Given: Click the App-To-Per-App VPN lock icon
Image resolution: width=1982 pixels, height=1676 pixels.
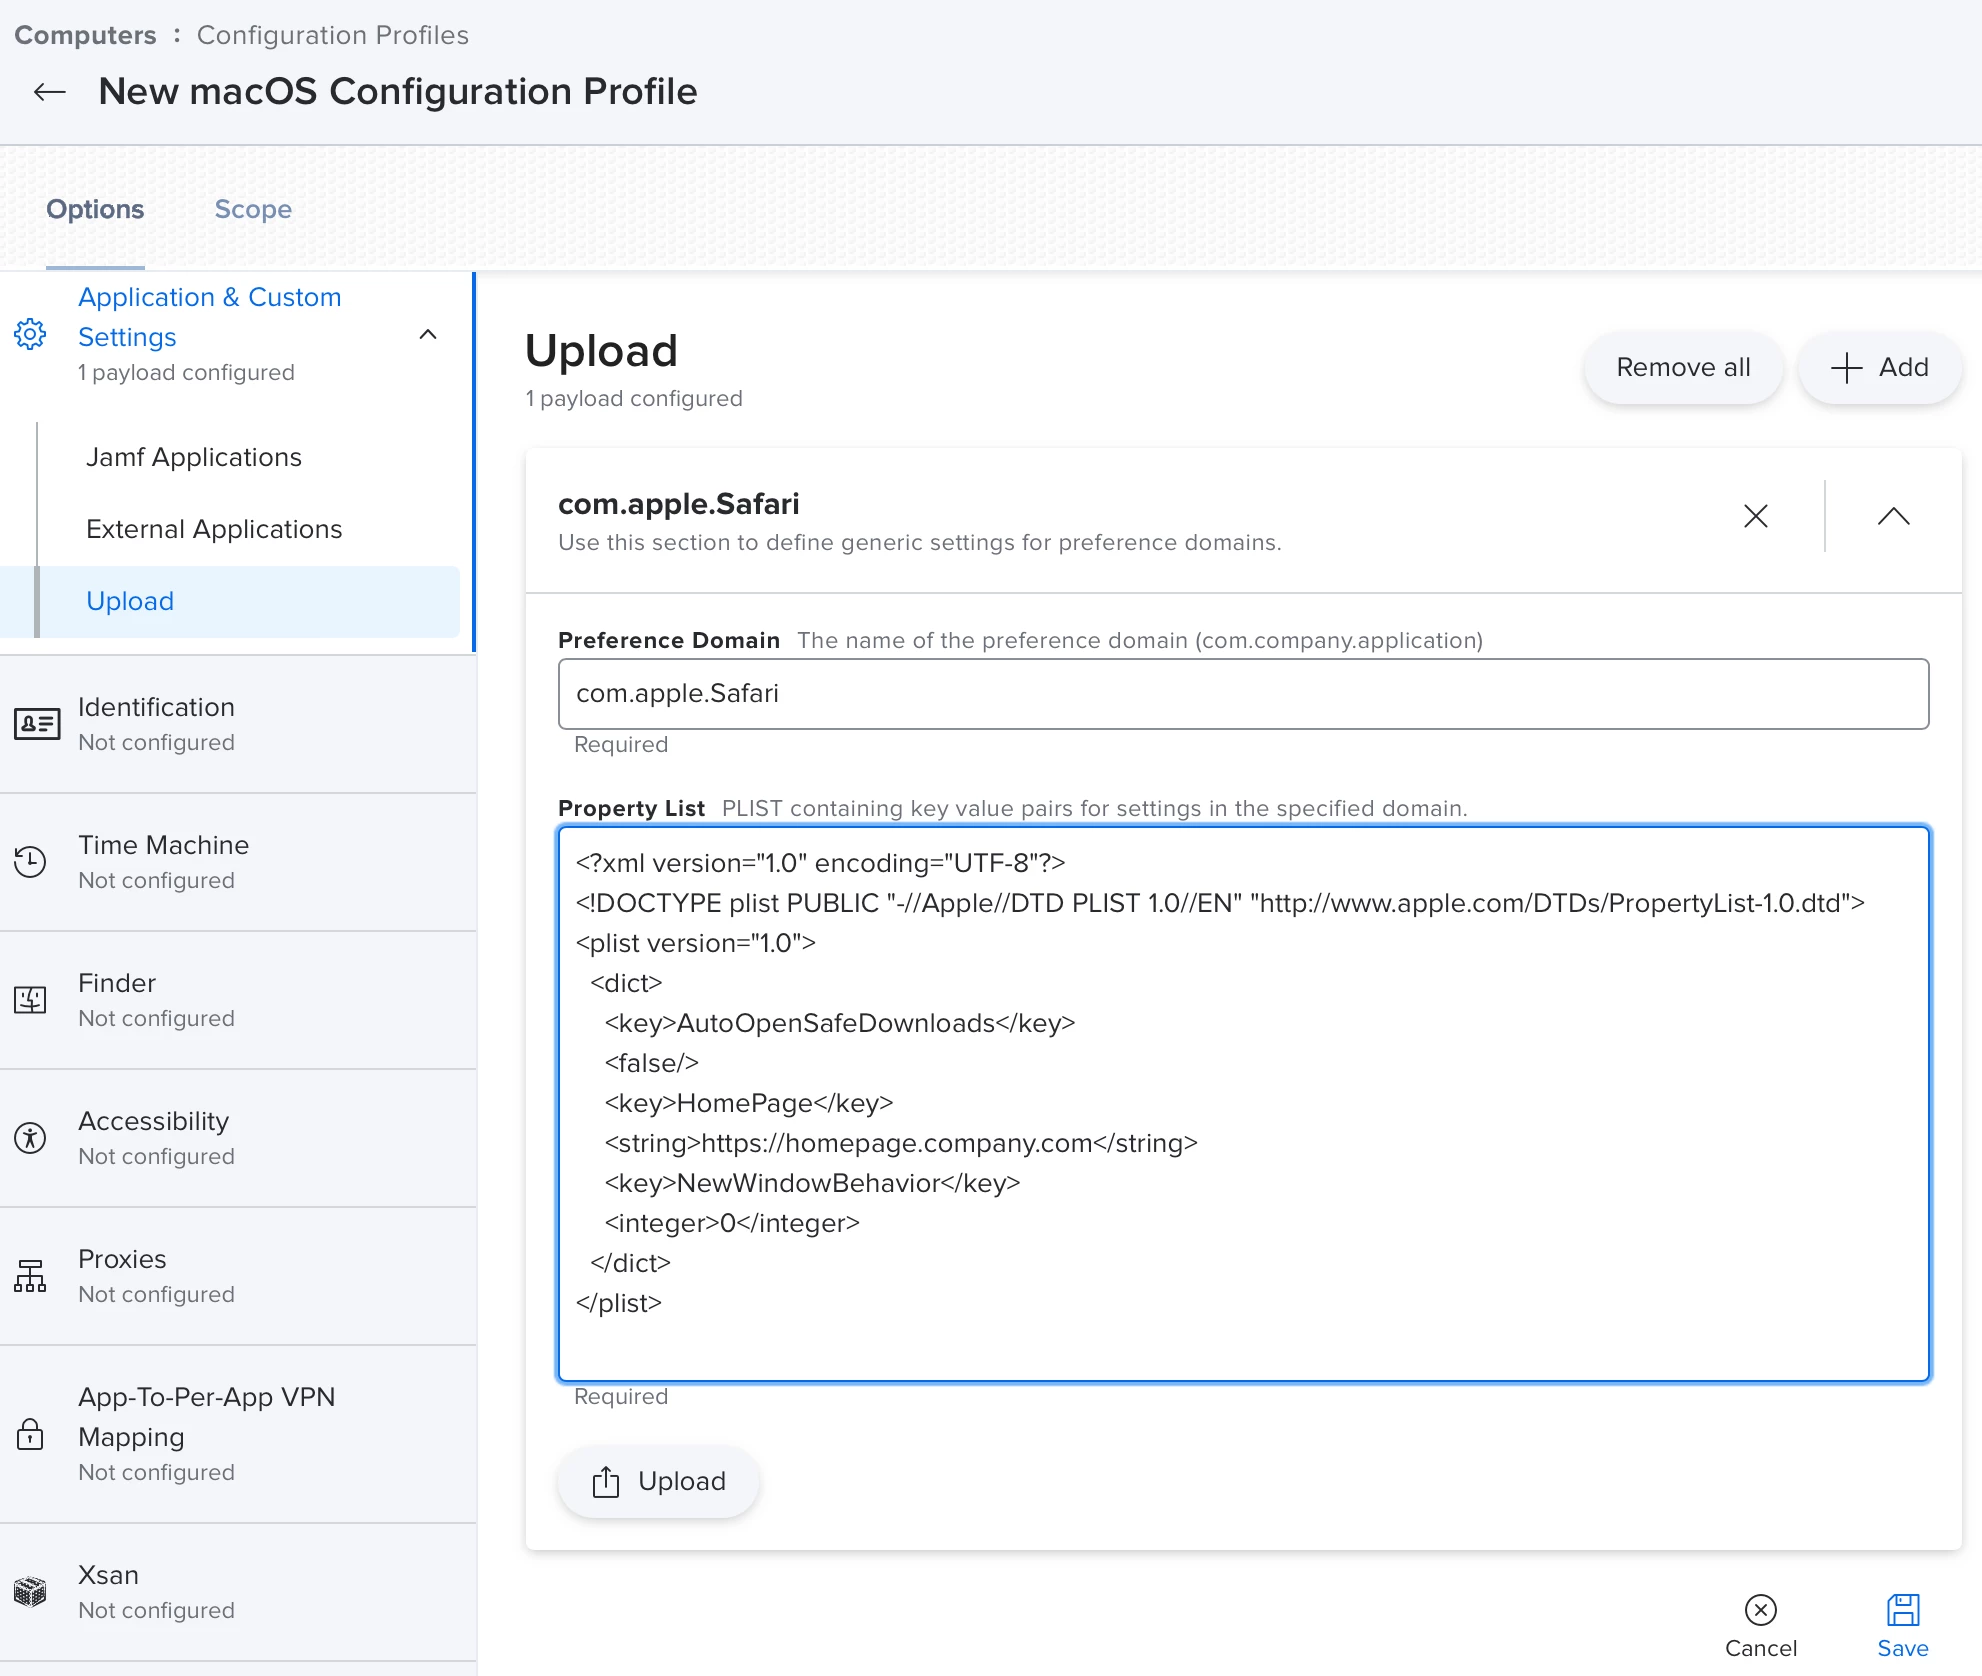Looking at the screenshot, I should (30, 1434).
